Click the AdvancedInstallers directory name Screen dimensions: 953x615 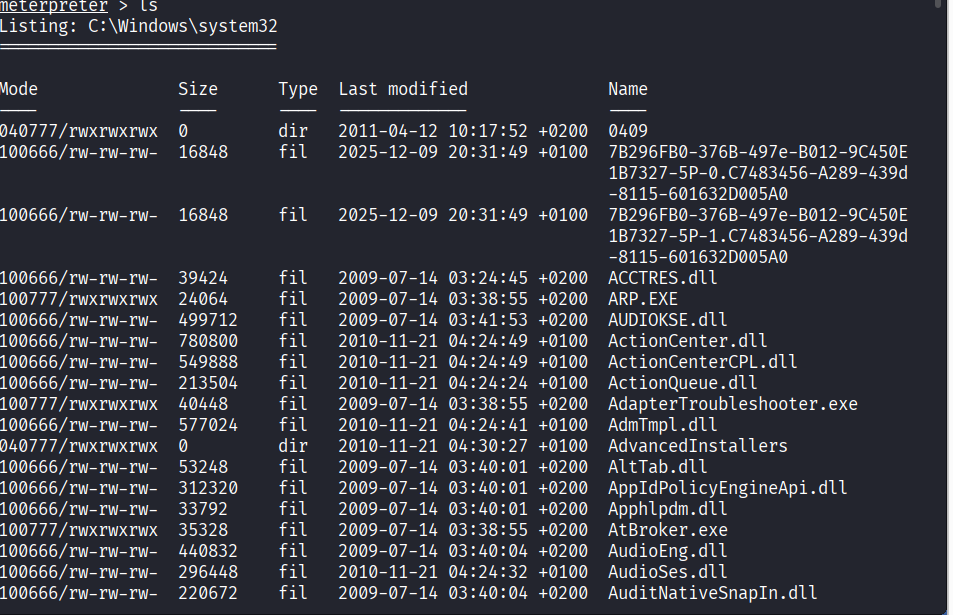[697, 446]
